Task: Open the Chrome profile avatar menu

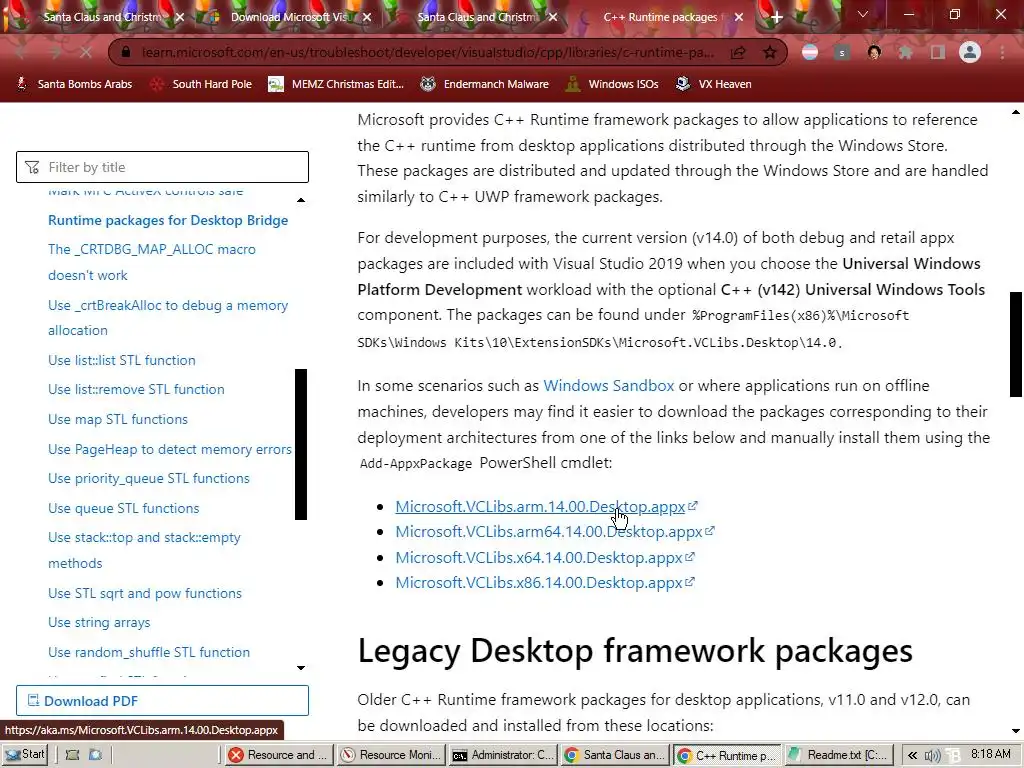Action: [970, 52]
